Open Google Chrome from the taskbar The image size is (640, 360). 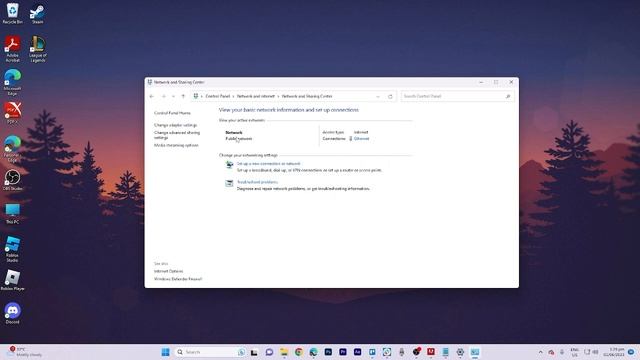click(299, 352)
